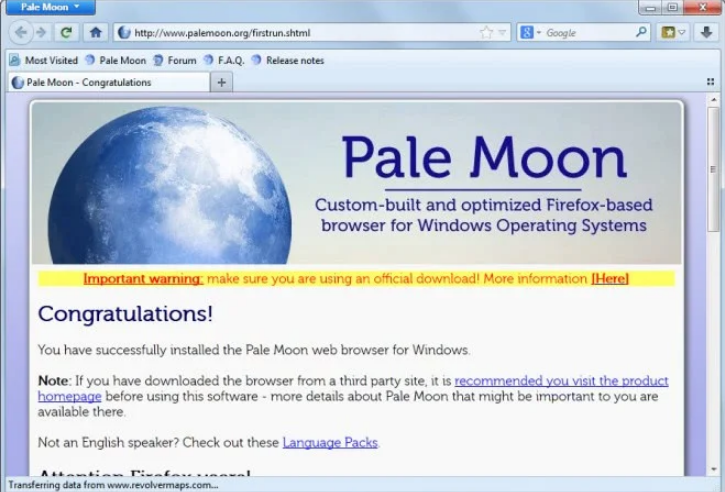
Task: Click the Congratulations! heading
Action: point(125,314)
